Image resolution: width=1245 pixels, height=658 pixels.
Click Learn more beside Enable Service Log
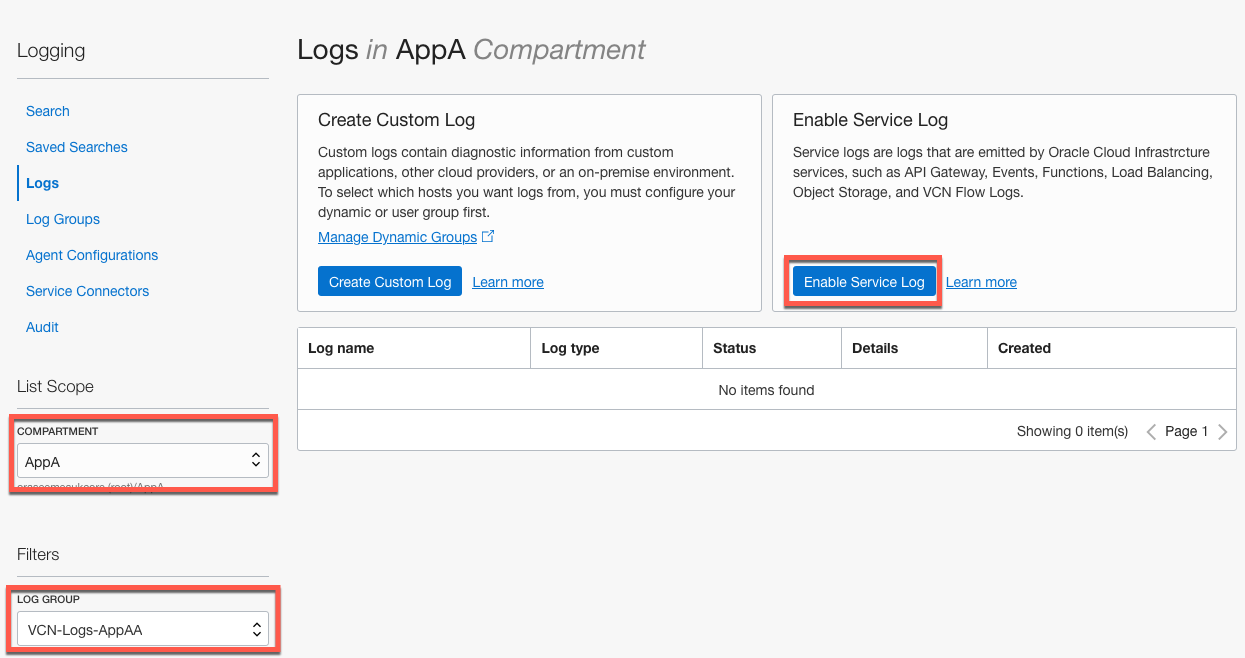click(x=981, y=282)
